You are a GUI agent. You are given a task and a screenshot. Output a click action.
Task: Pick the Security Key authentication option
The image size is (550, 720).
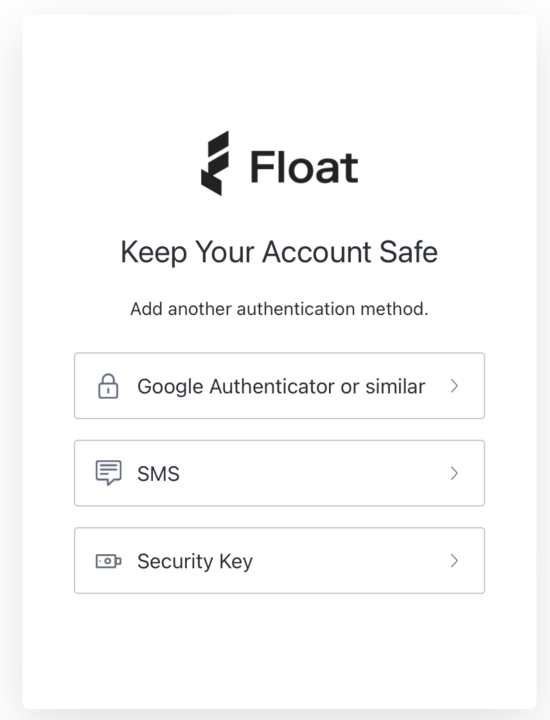(x=279, y=561)
